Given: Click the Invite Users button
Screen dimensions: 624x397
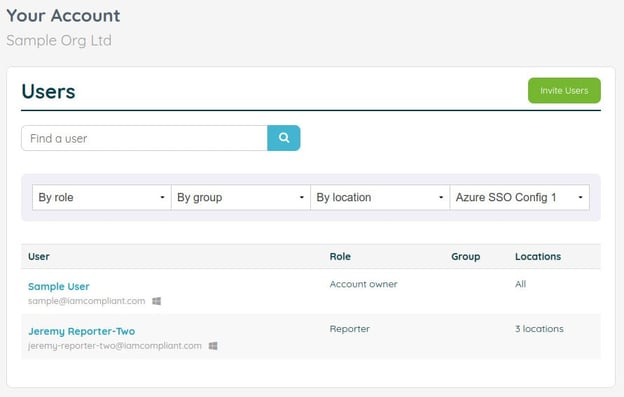Looking at the screenshot, I should point(564,91).
